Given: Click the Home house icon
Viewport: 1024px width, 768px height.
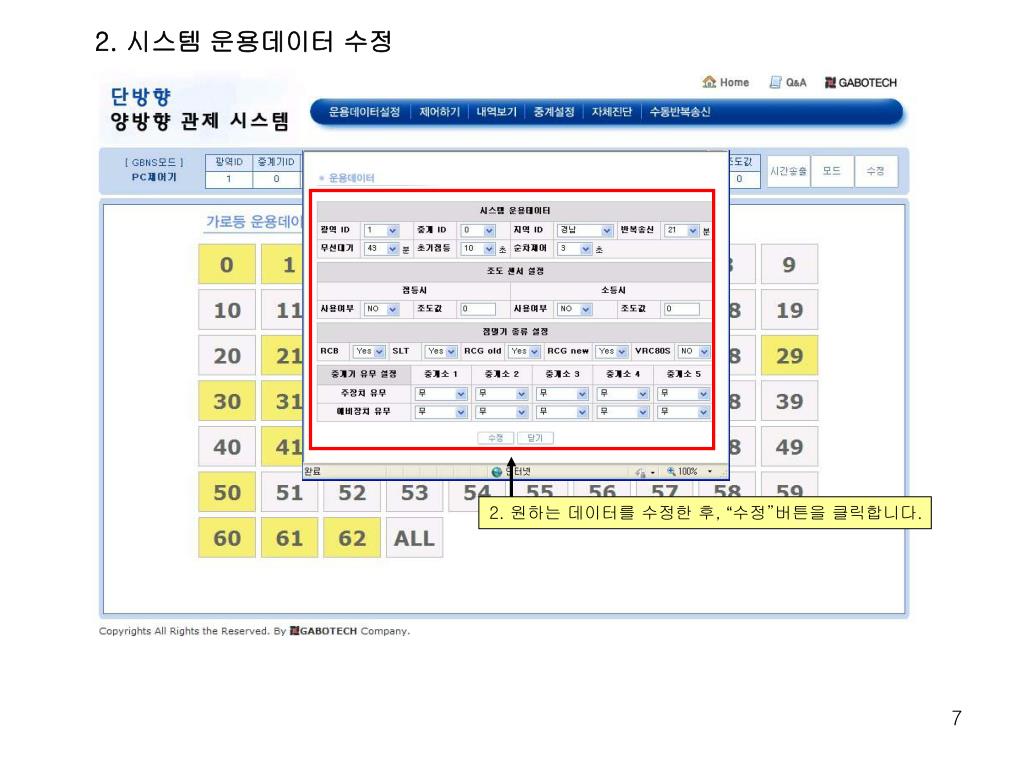Looking at the screenshot, I should pos(709,82).
